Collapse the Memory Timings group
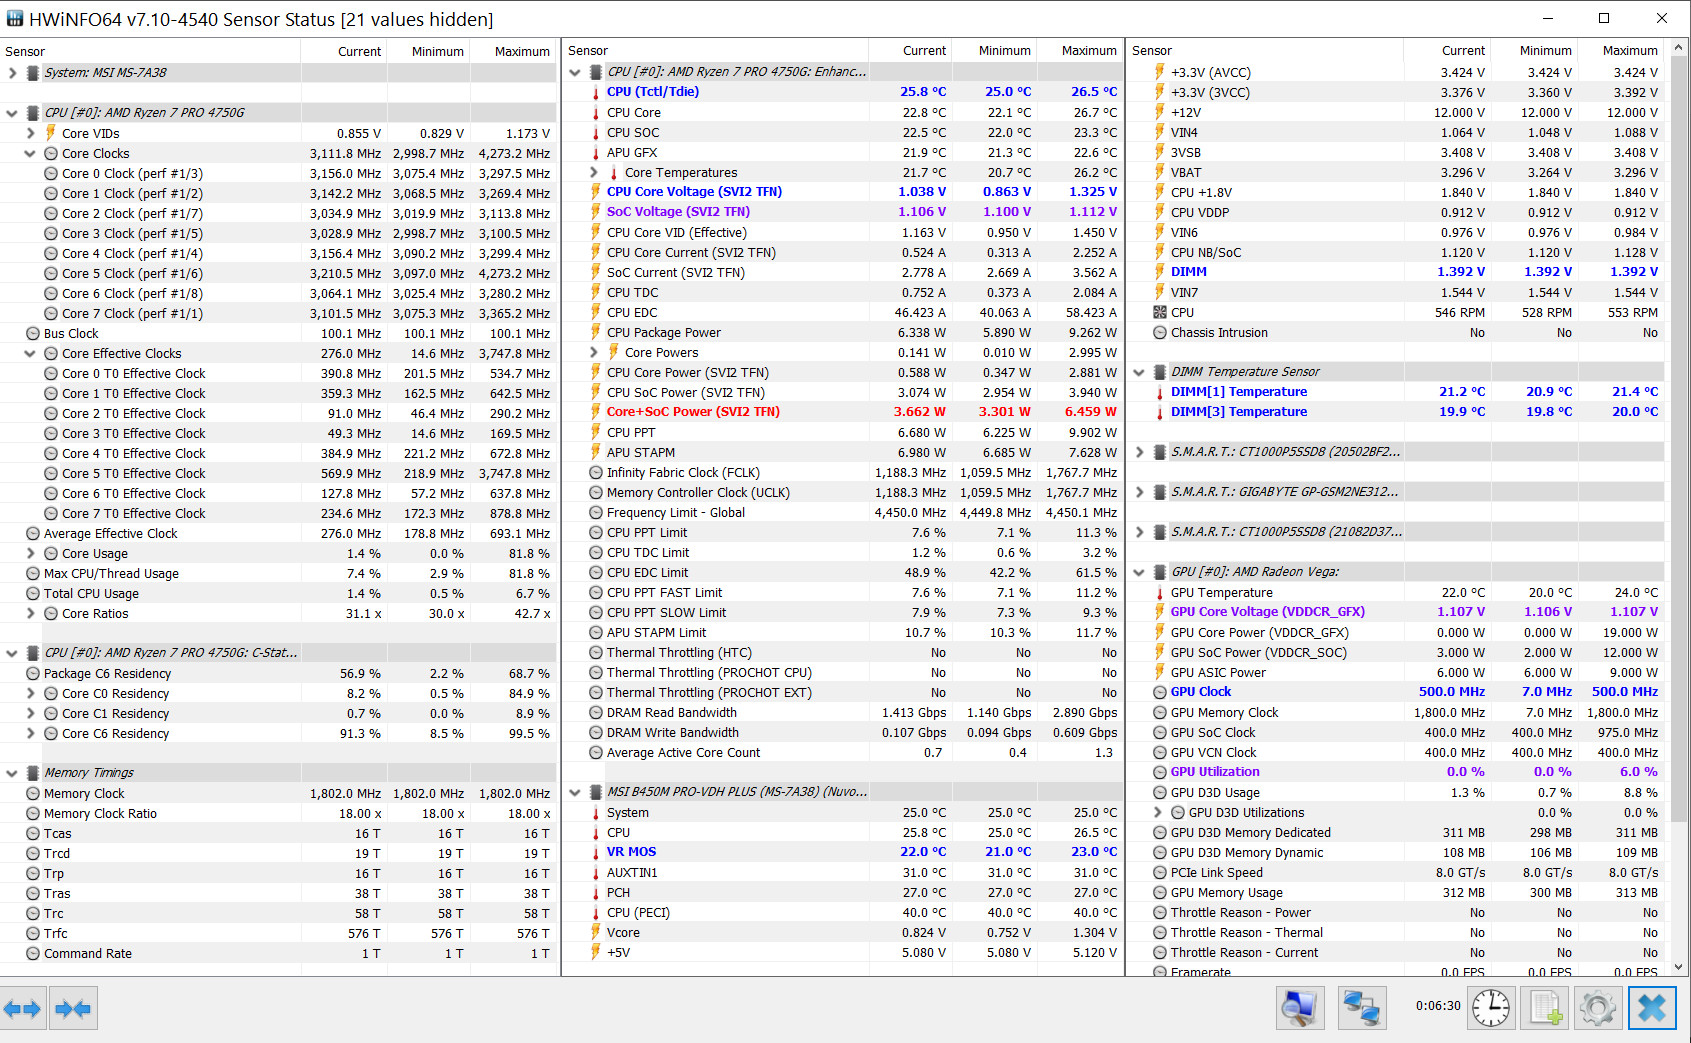 click(12, 773)
